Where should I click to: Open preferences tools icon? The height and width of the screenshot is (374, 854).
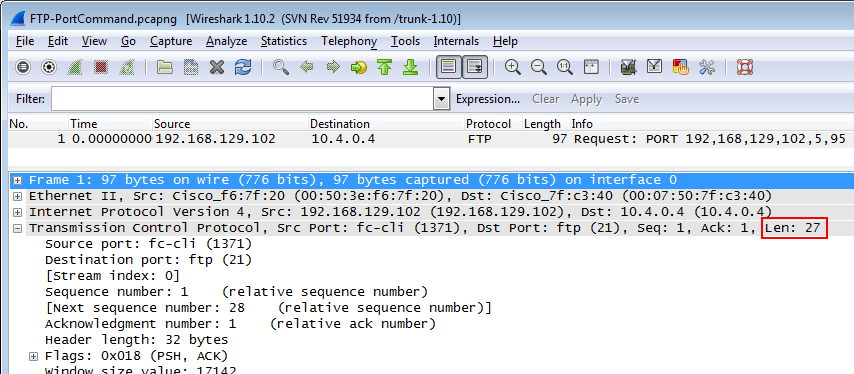tap(707, 68)
